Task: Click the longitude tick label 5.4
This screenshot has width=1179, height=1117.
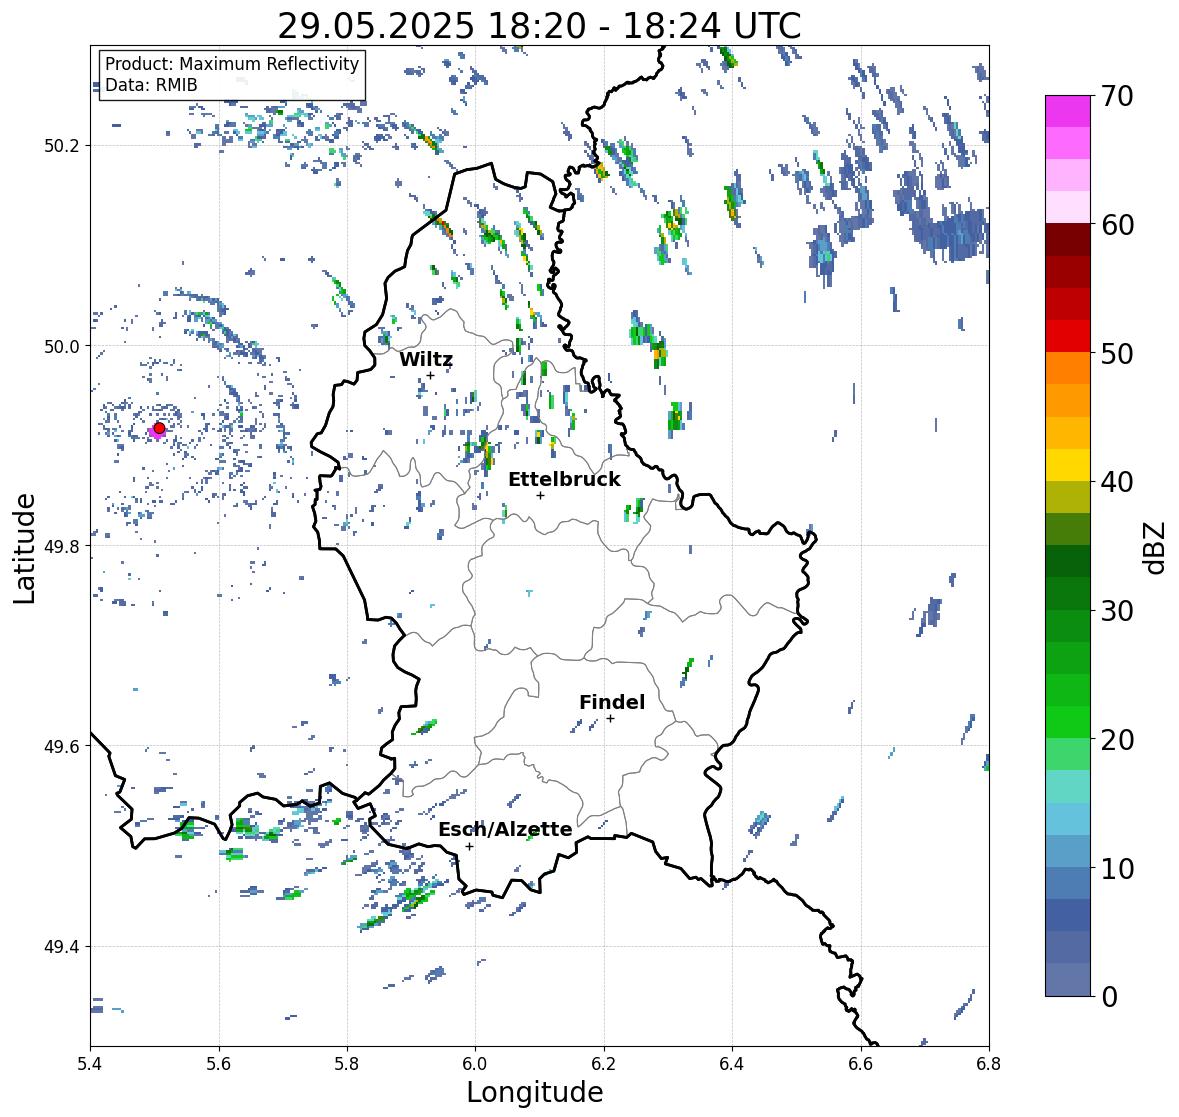Action: 90,1064
